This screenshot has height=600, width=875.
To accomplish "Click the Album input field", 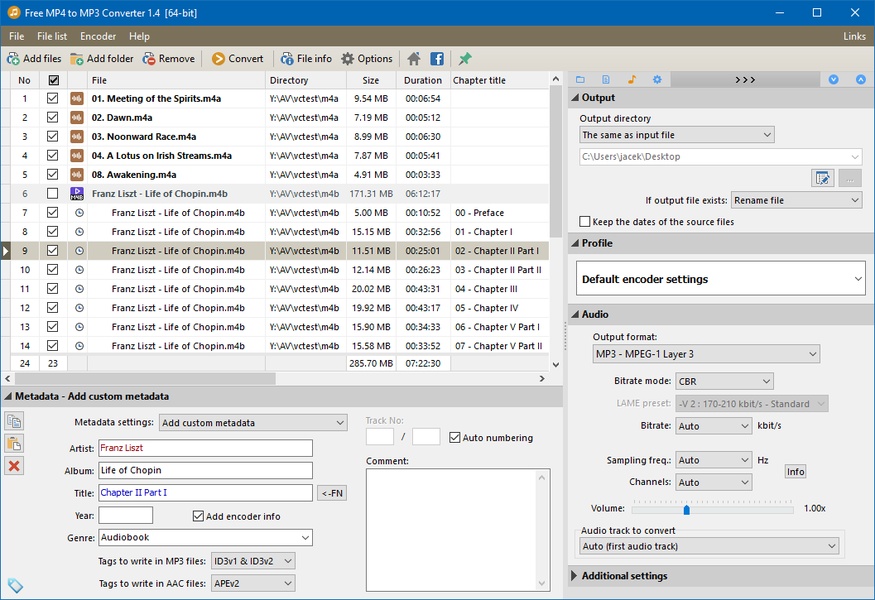I will [205, 471].
